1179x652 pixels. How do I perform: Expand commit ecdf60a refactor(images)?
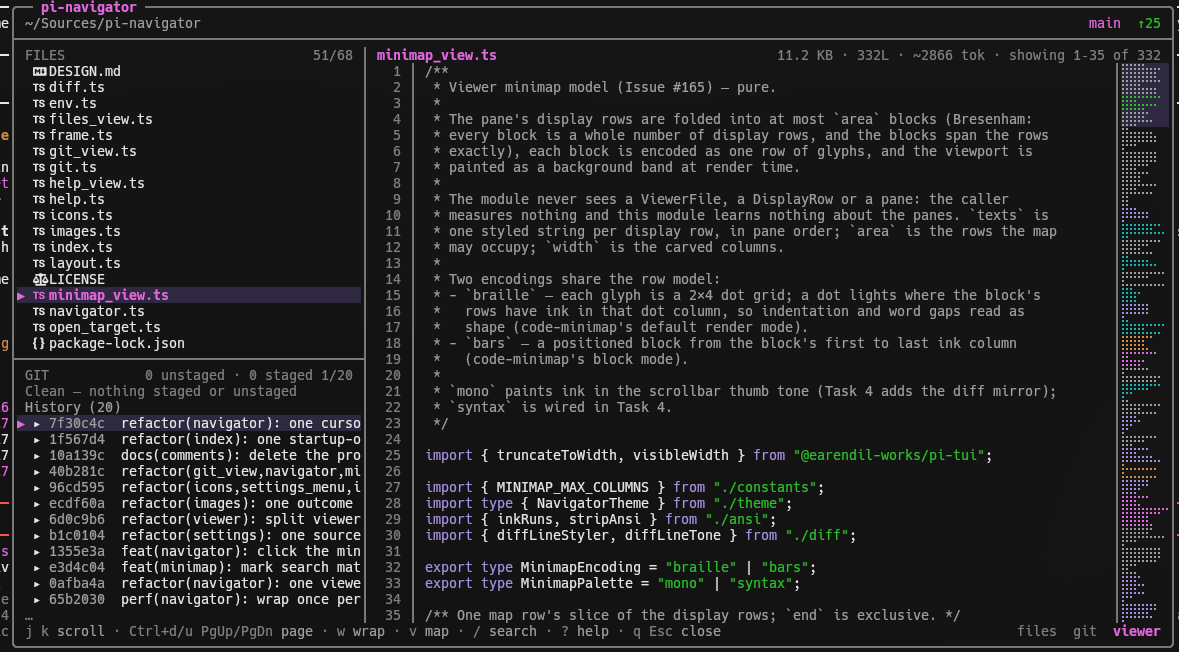pyautogui.click(x=37, y=504)
